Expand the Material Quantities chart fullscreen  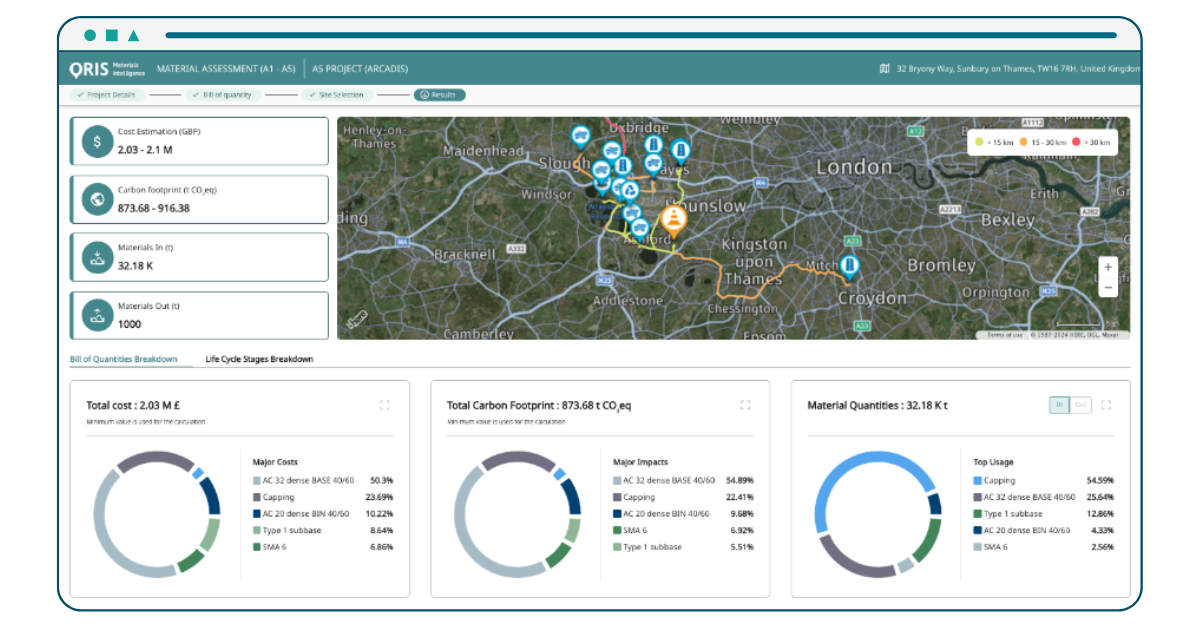[1106, 405]
